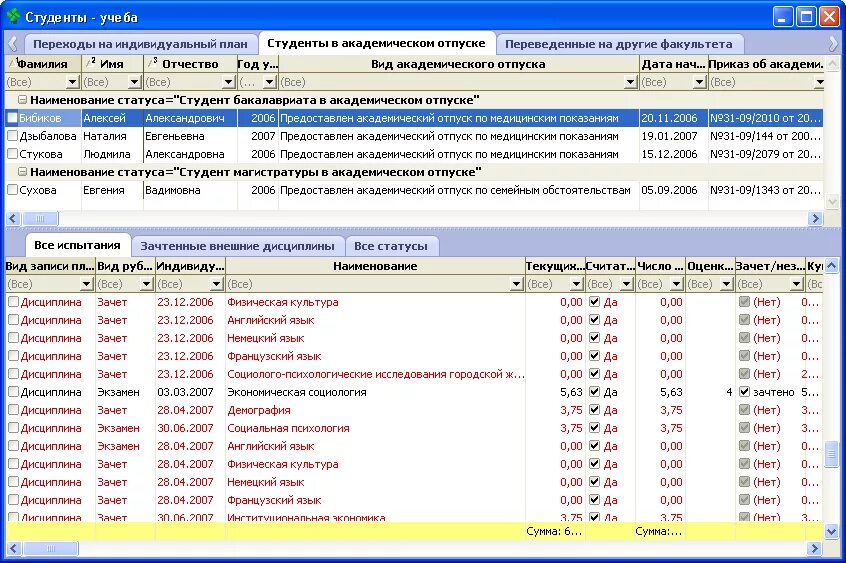Show next tabs with right arrow
Screen dimensions: 846x563
click(x=834, y=44)
